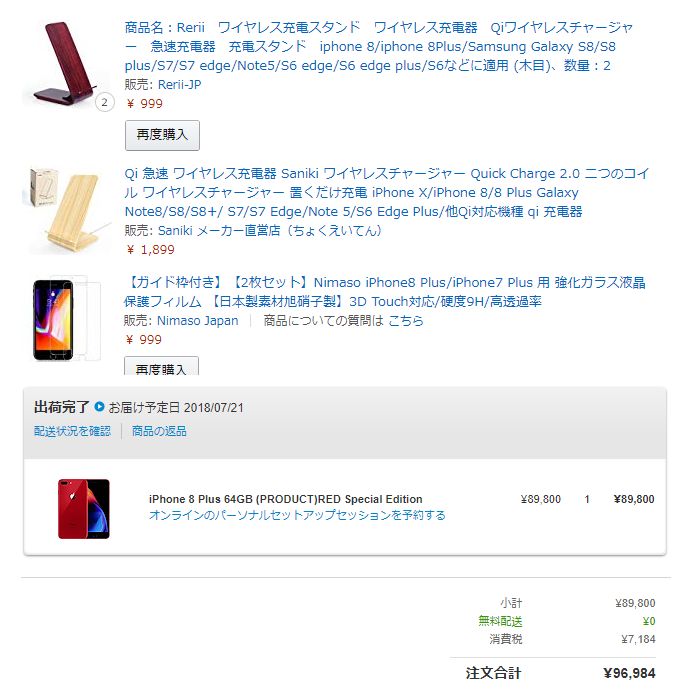Click the Nimaso iPhone screen protector thumbnail

click(x=66, y=319)
